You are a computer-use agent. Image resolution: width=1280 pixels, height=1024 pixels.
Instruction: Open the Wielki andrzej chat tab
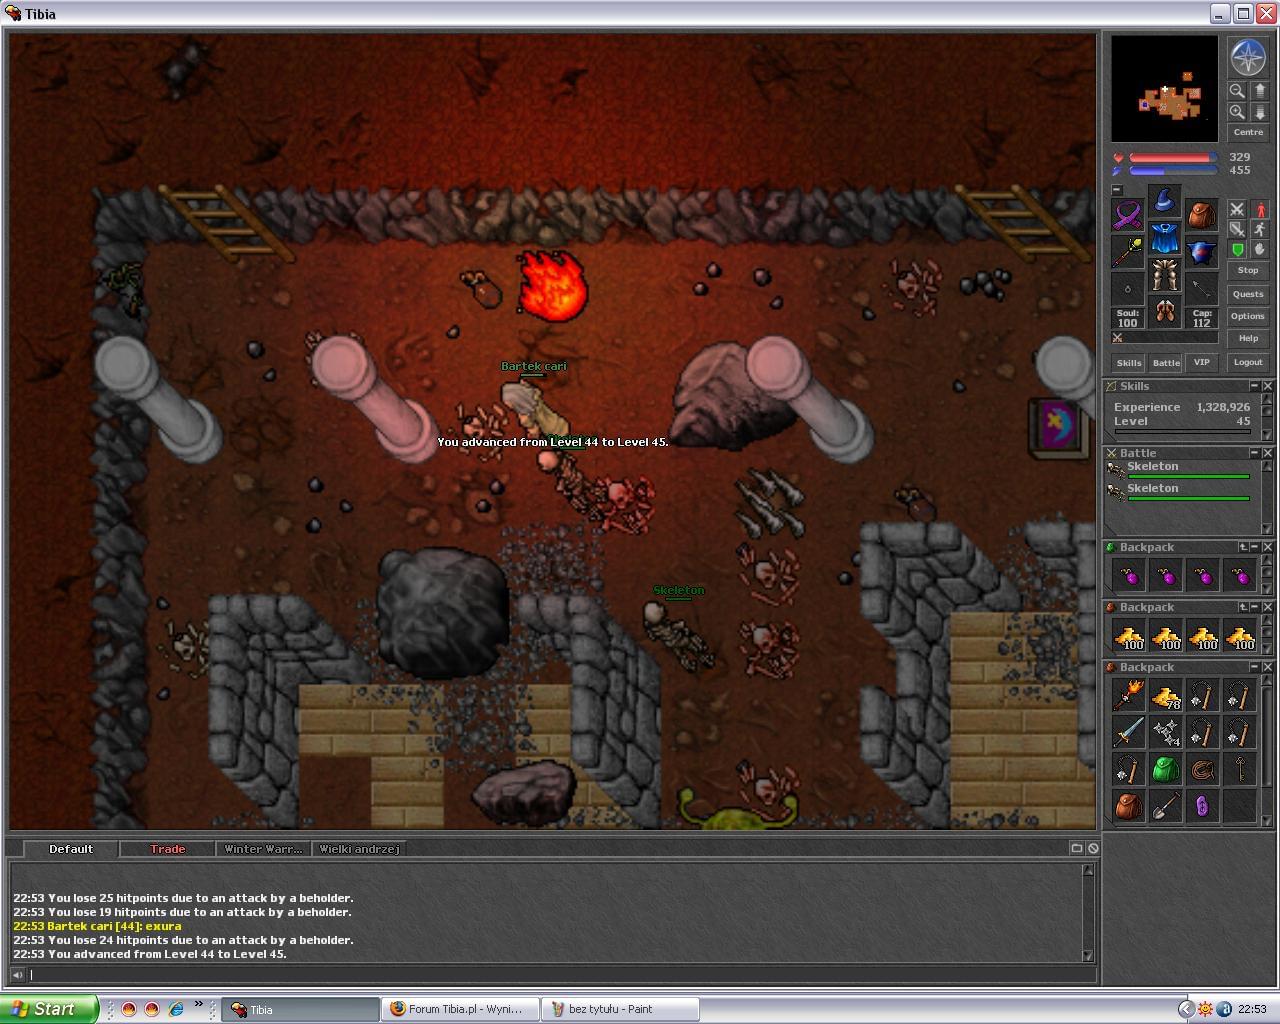pyautogui.click(x=359, y=849)
